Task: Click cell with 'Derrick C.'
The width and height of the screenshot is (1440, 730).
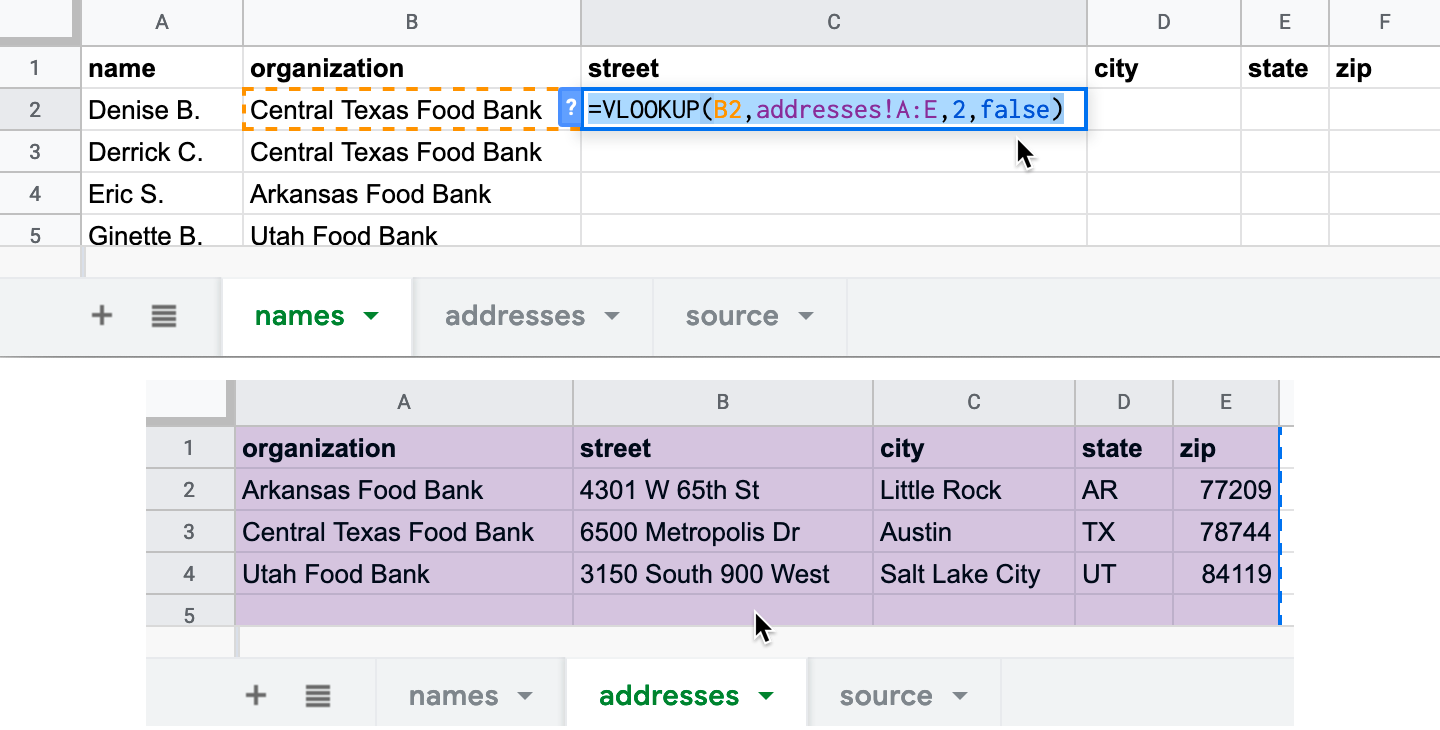Action: coord(162,152)
